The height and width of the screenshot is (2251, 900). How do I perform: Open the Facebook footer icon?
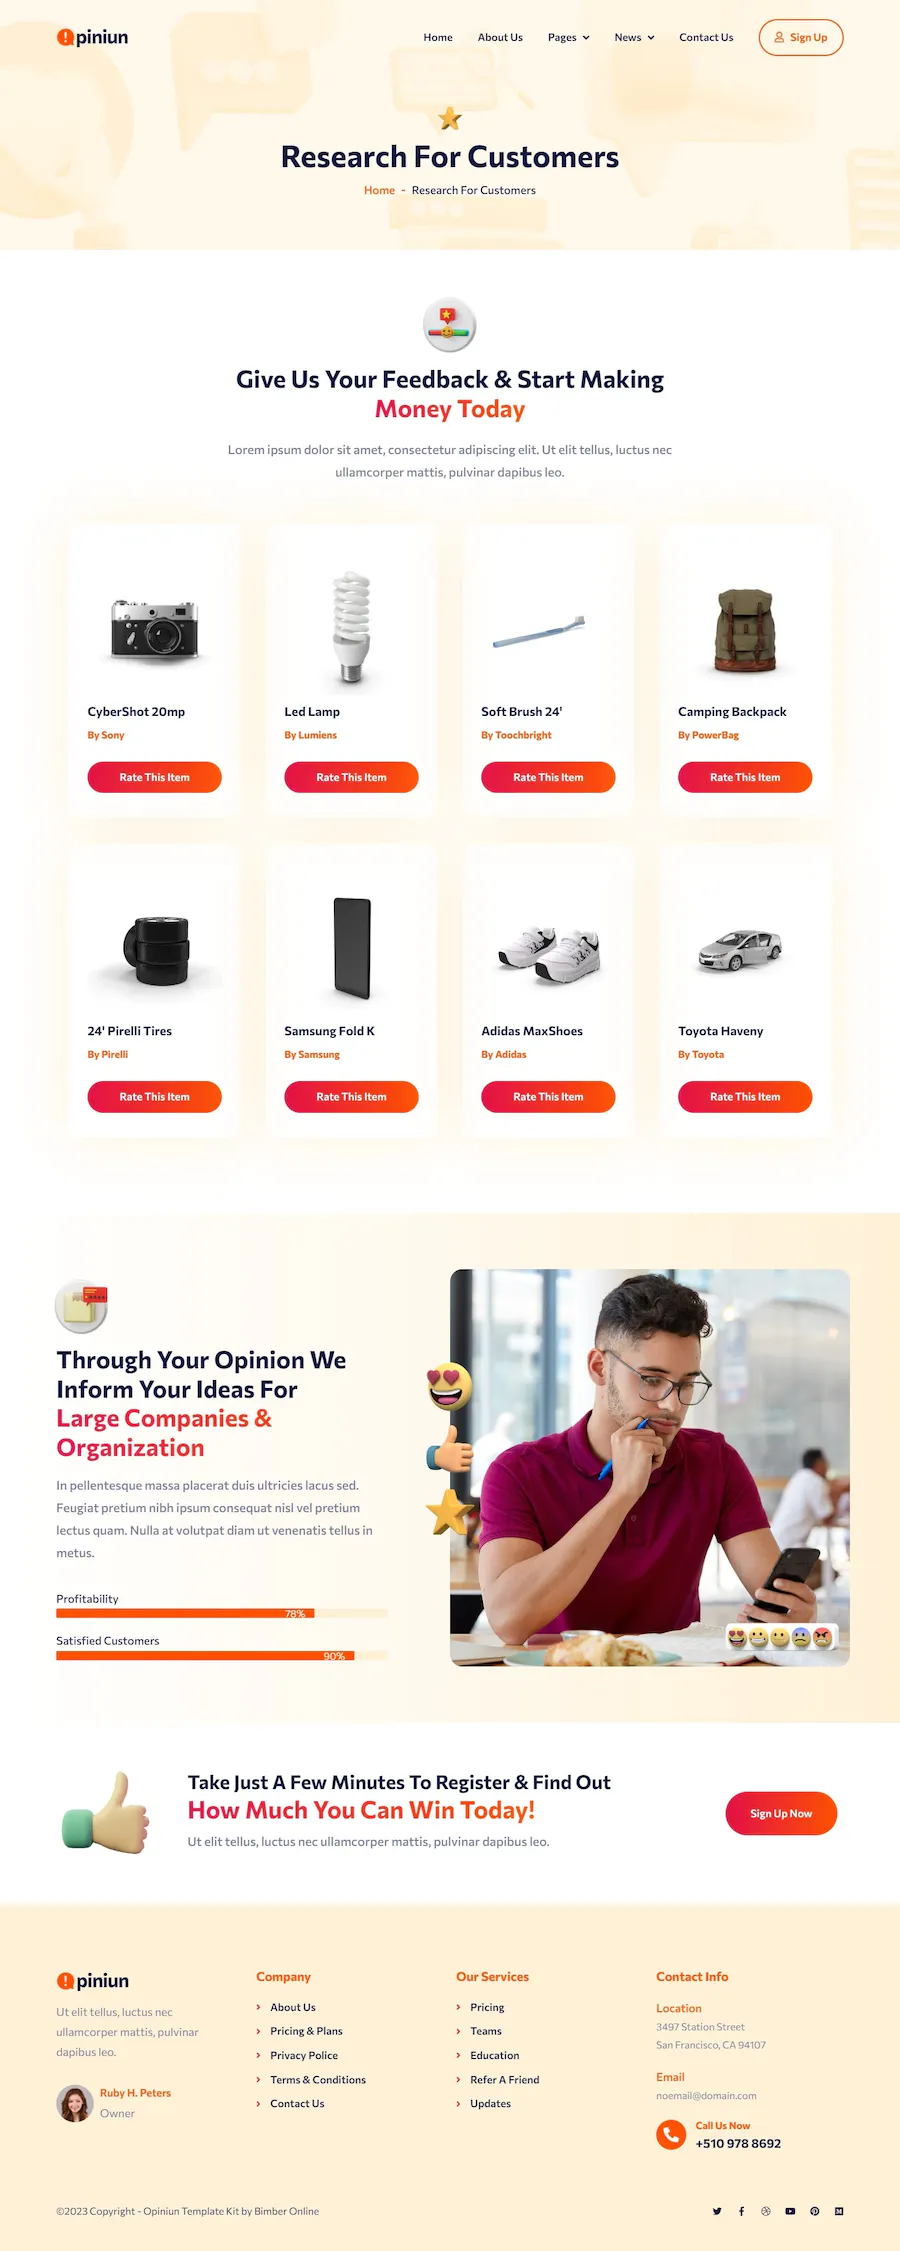pos(741,2211)
